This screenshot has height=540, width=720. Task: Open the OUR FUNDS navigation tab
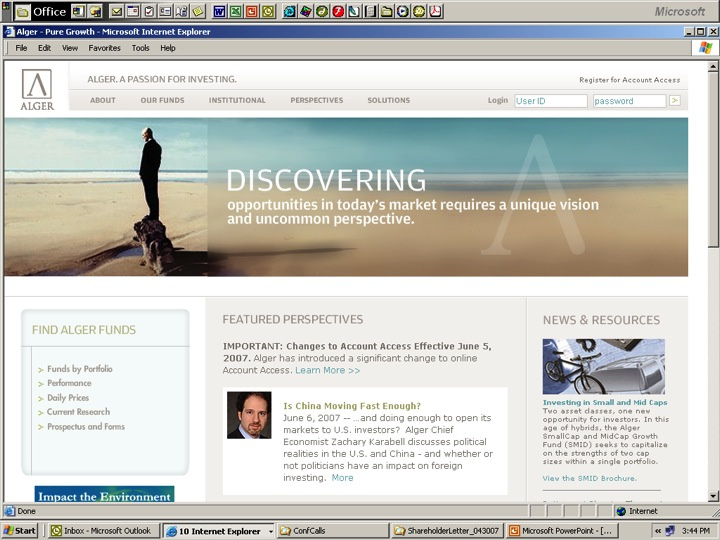(x=162, y=100)
